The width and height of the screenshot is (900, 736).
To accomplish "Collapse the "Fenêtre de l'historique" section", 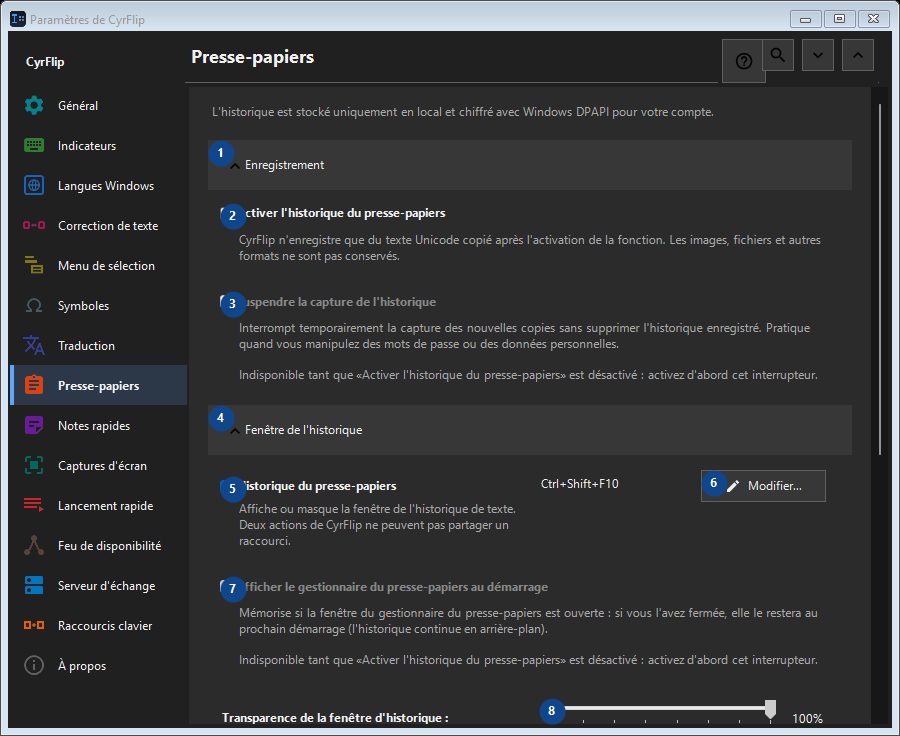I will [529, 430].
